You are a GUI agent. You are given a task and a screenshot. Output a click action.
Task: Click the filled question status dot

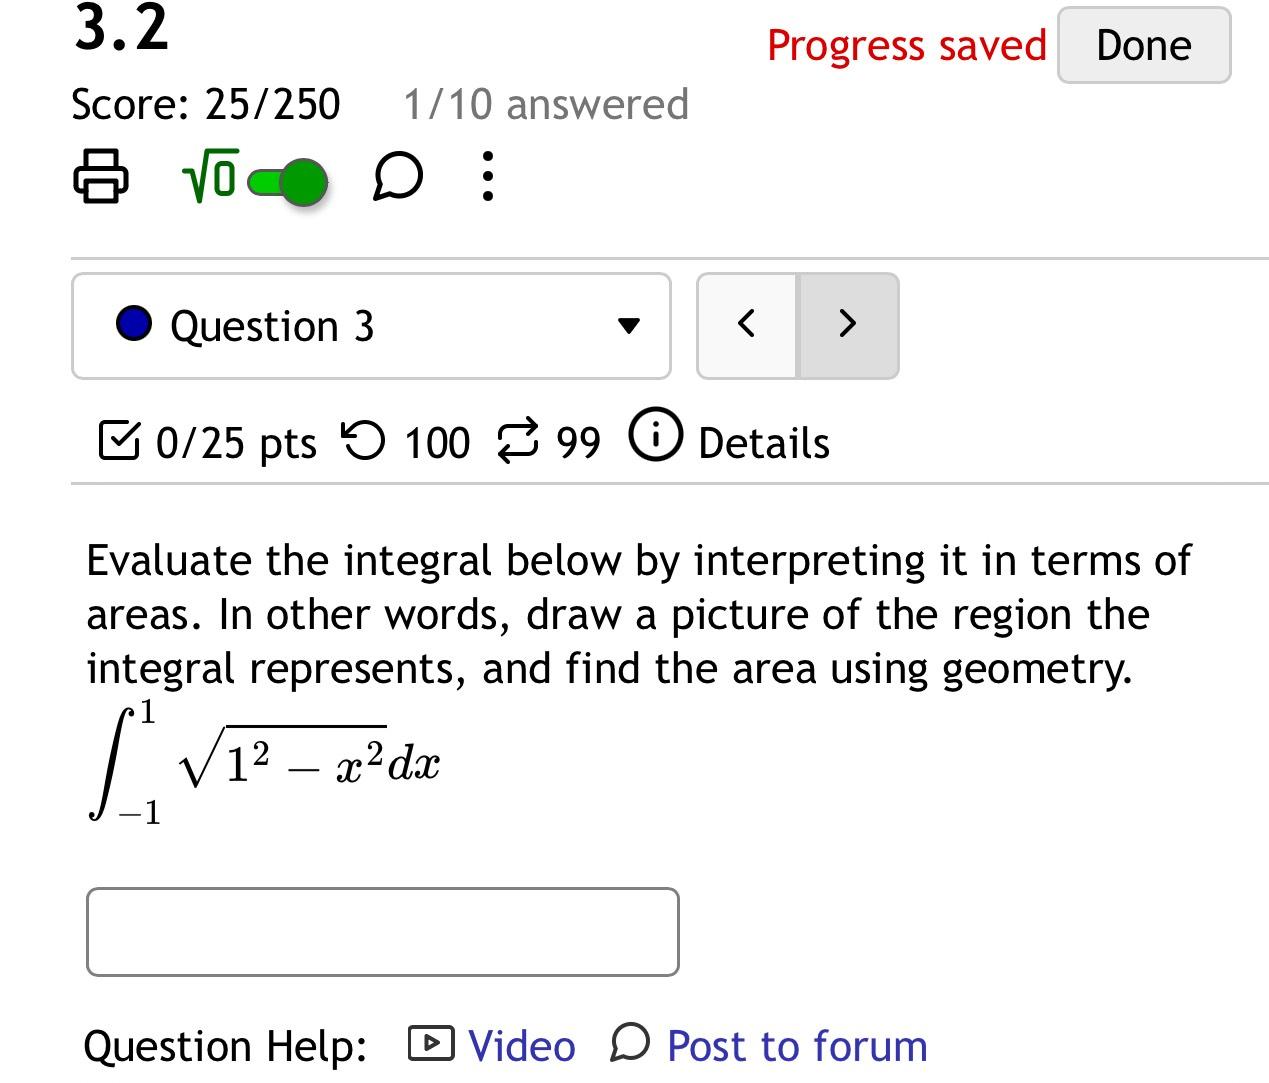tap(135, 324)
